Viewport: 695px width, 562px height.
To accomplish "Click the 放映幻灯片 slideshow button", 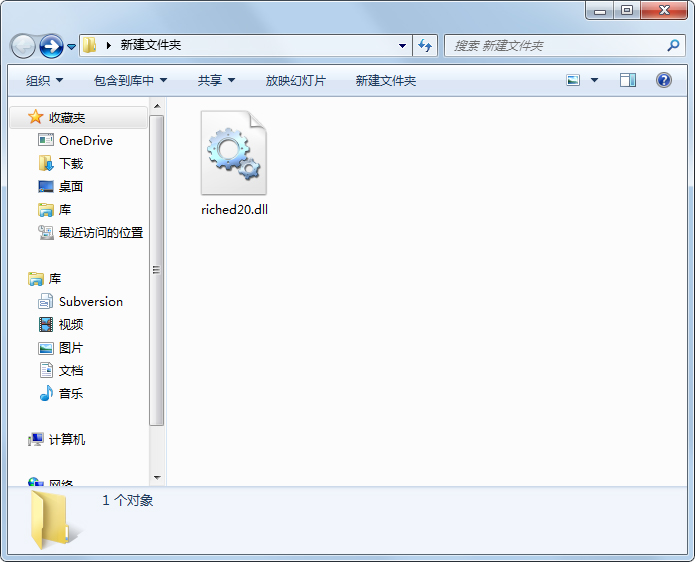I will pos(295,80).
